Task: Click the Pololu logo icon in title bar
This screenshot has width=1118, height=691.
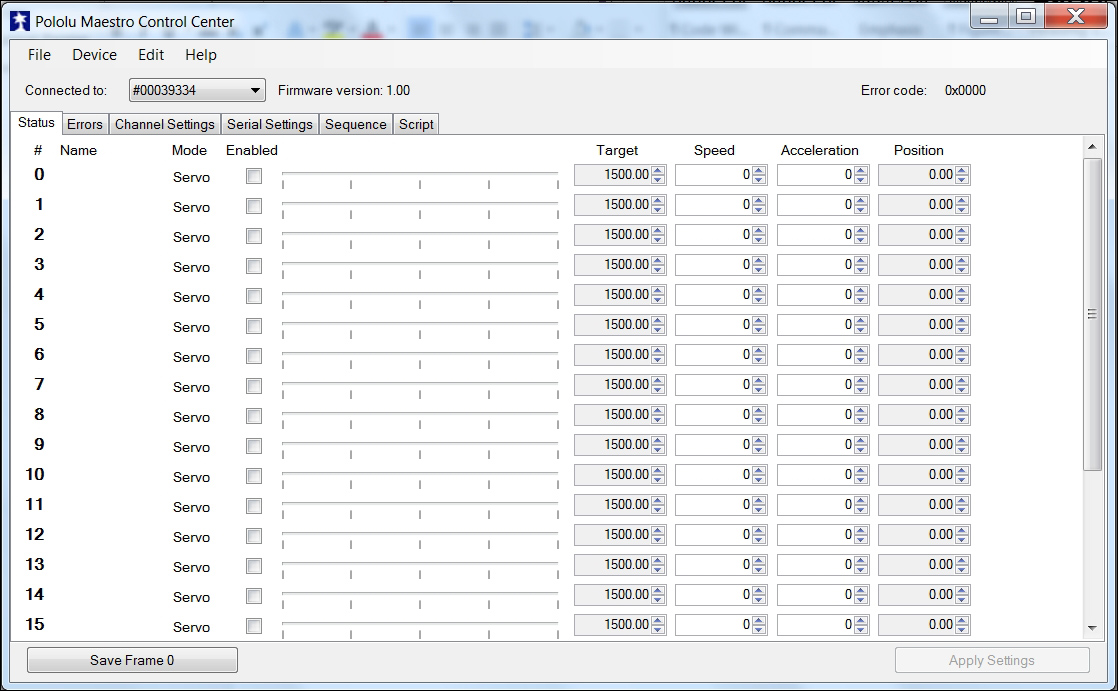Action: click(x=20, y=21)
